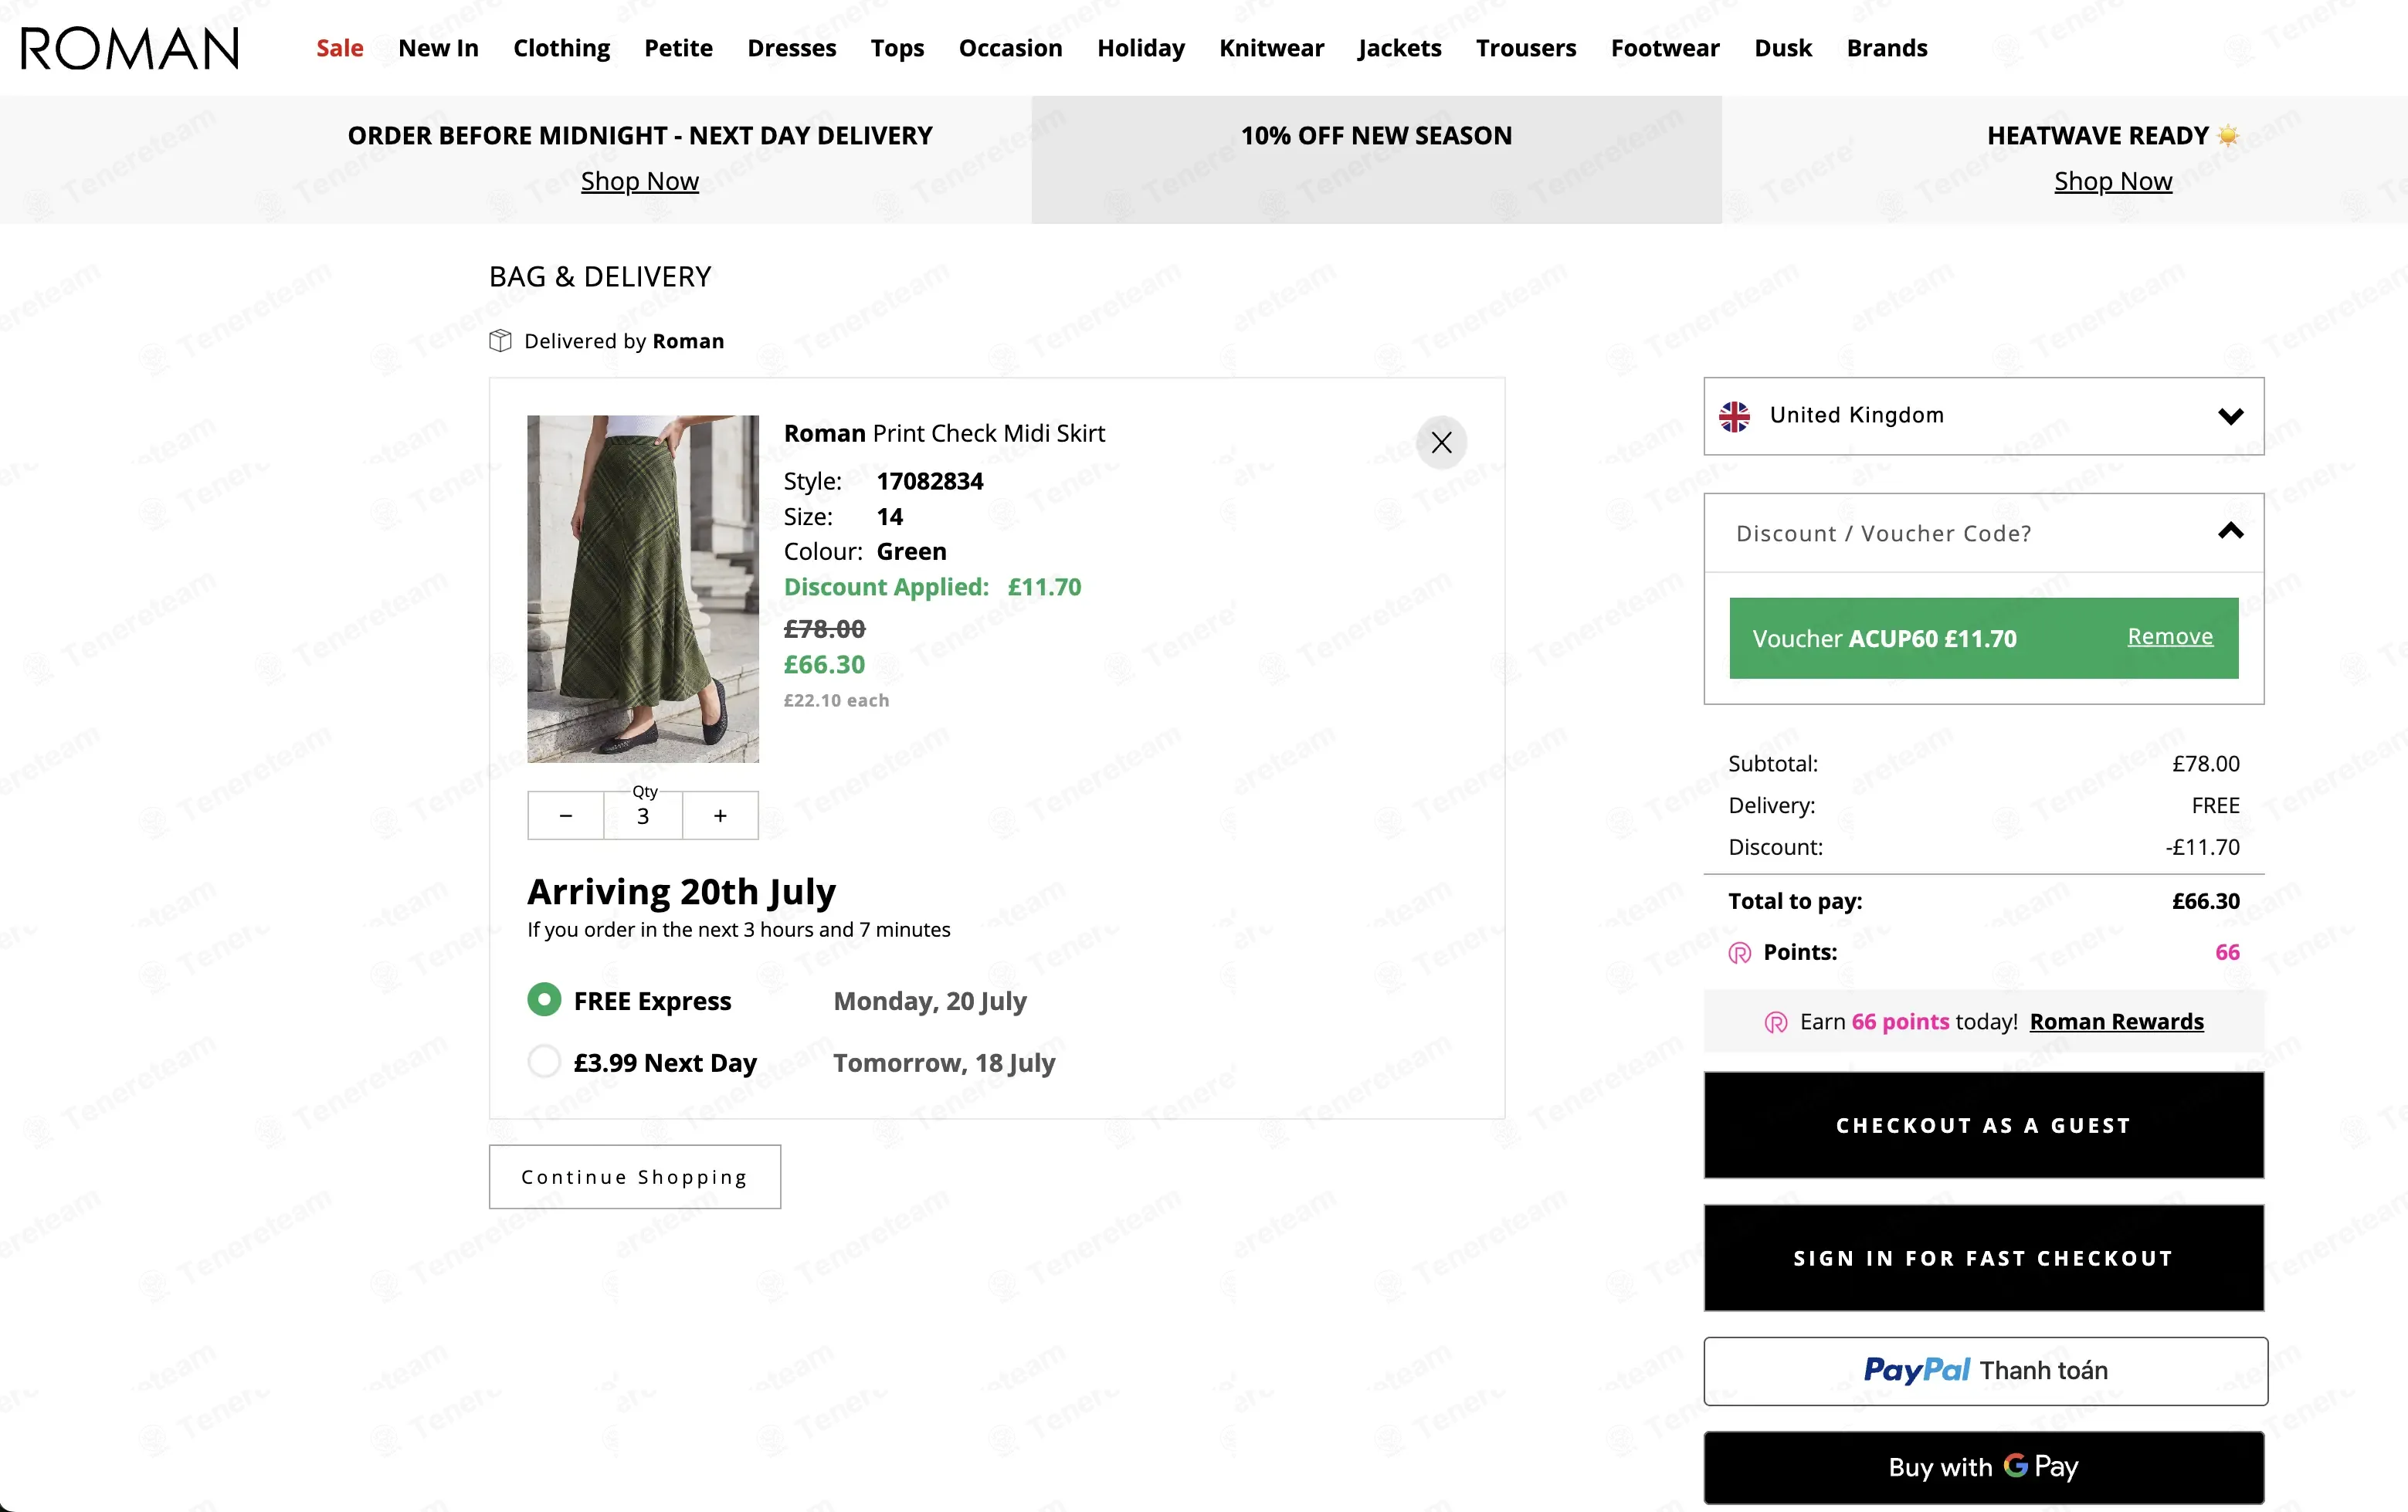2408x1512 pixels.
Task: Open the Tops menu
Action: click(x=897, y=48)
